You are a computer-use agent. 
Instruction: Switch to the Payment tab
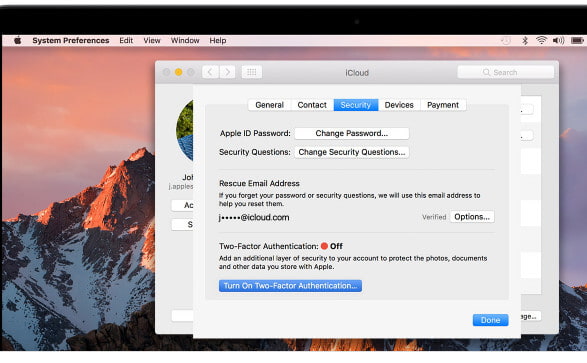click(x=443, y=105)
